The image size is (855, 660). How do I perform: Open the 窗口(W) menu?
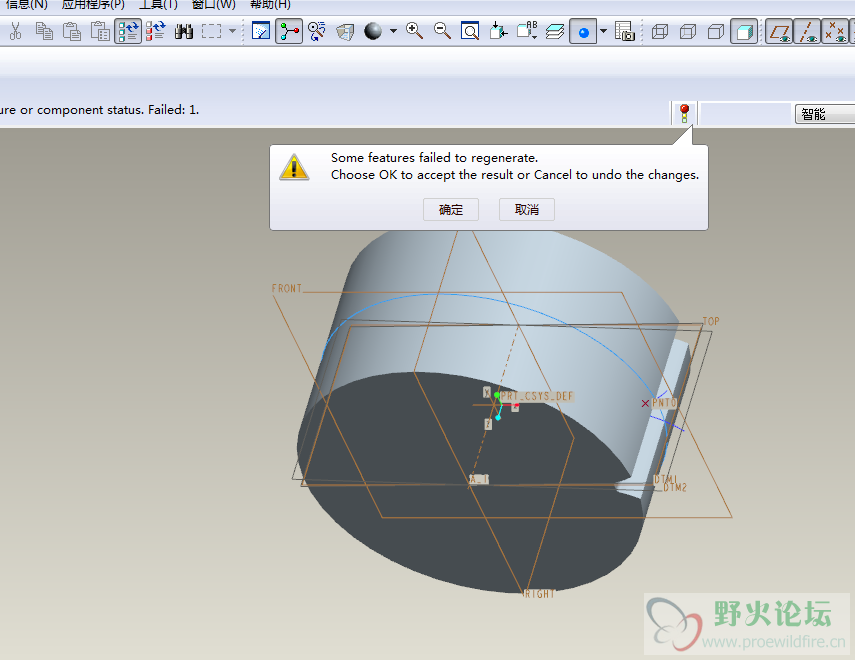point(214,5)
